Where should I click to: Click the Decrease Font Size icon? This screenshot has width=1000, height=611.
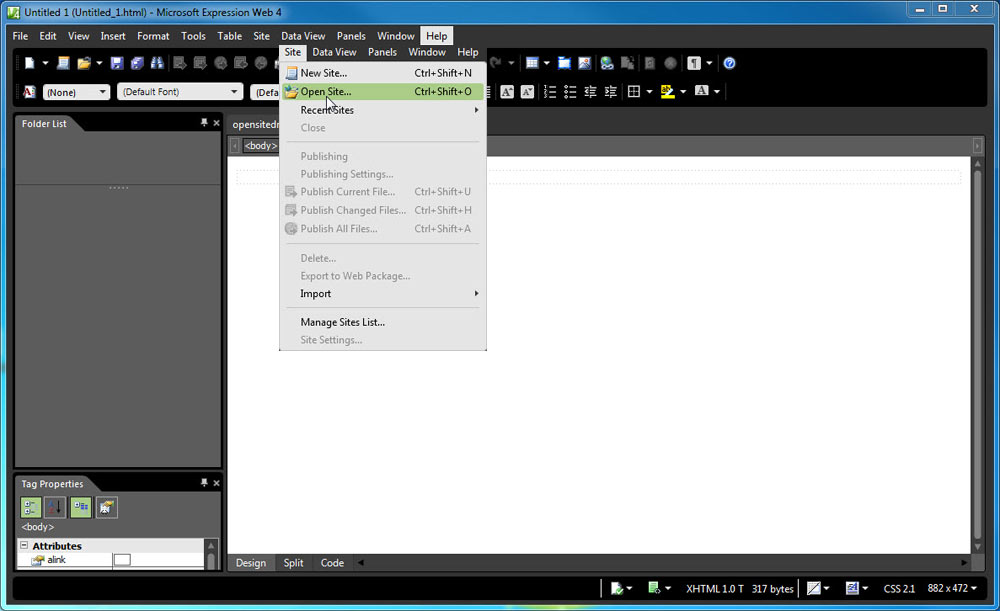(x=527, y=92)
